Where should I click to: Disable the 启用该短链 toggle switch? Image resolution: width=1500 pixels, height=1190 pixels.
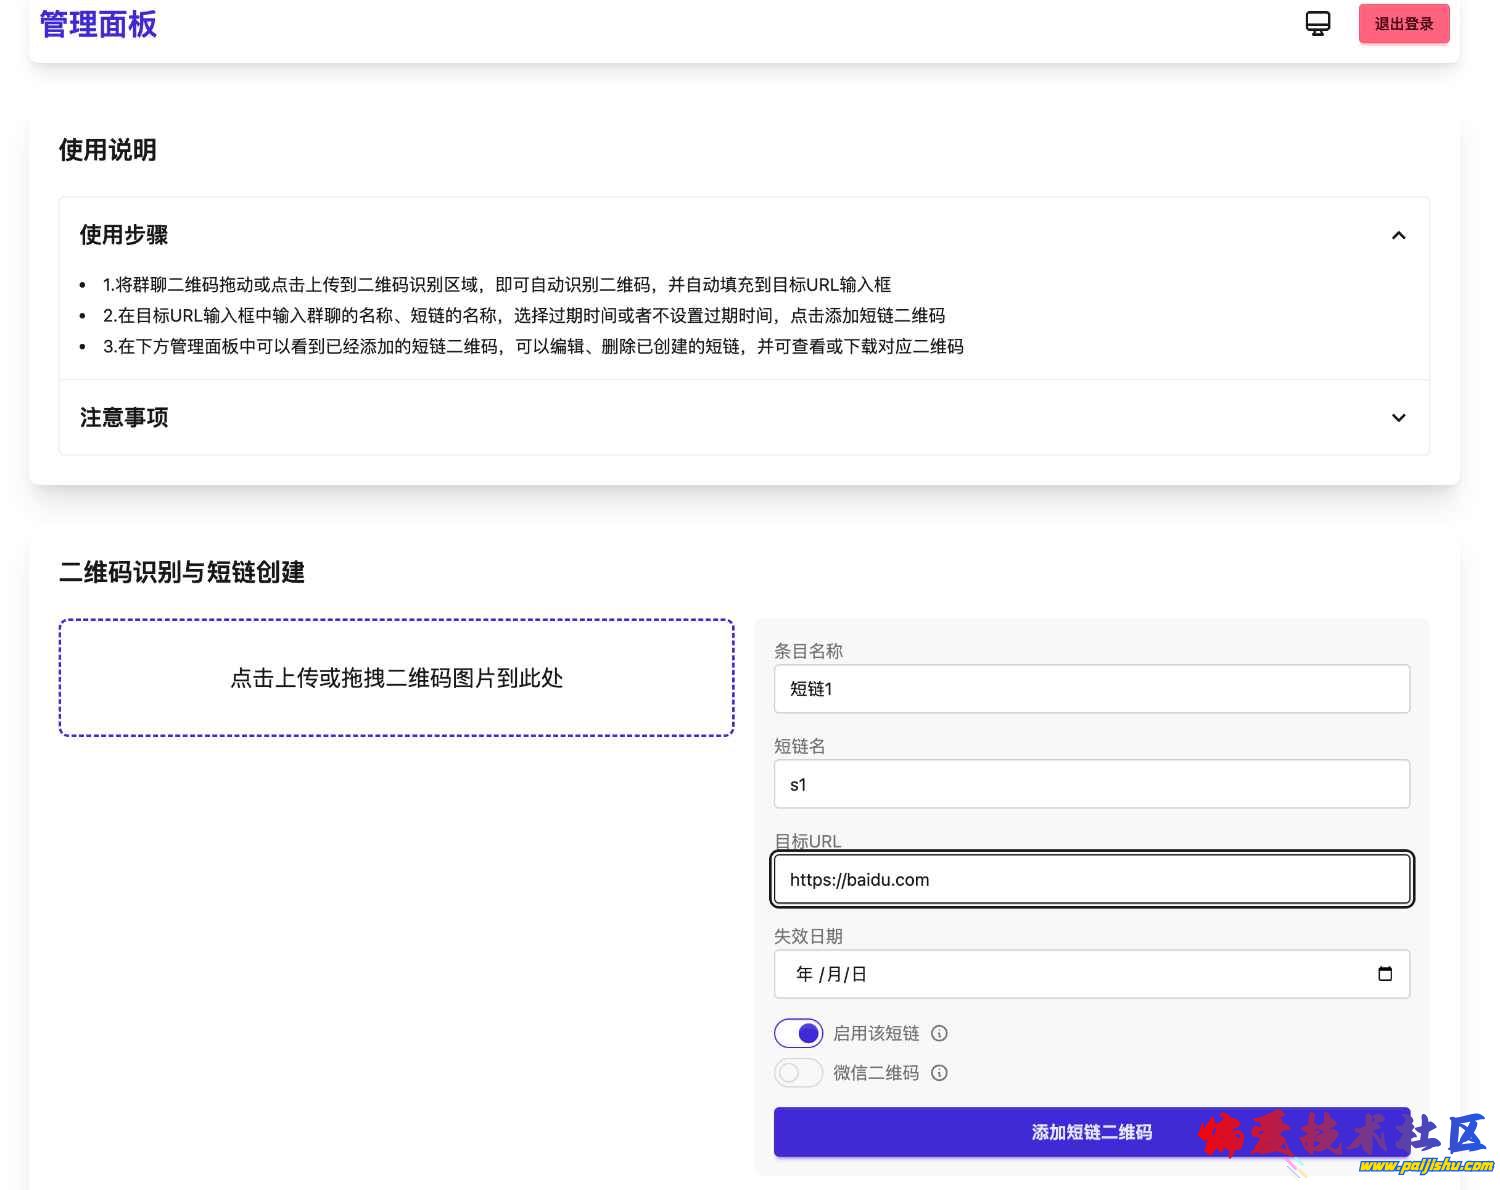point(798,1034)
